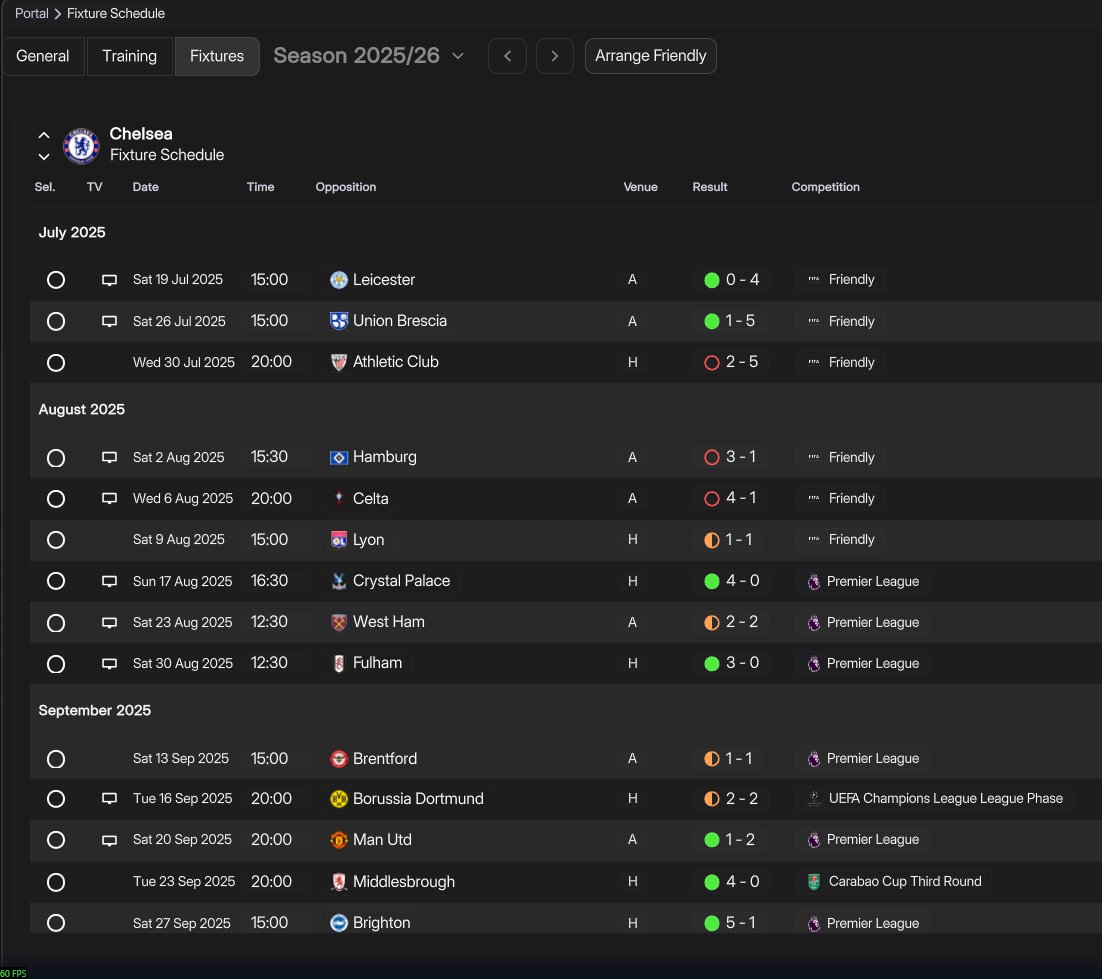Select the Athletic Club fixture radio button
The height and width of the screenshot is (979, 1102).
56,363
